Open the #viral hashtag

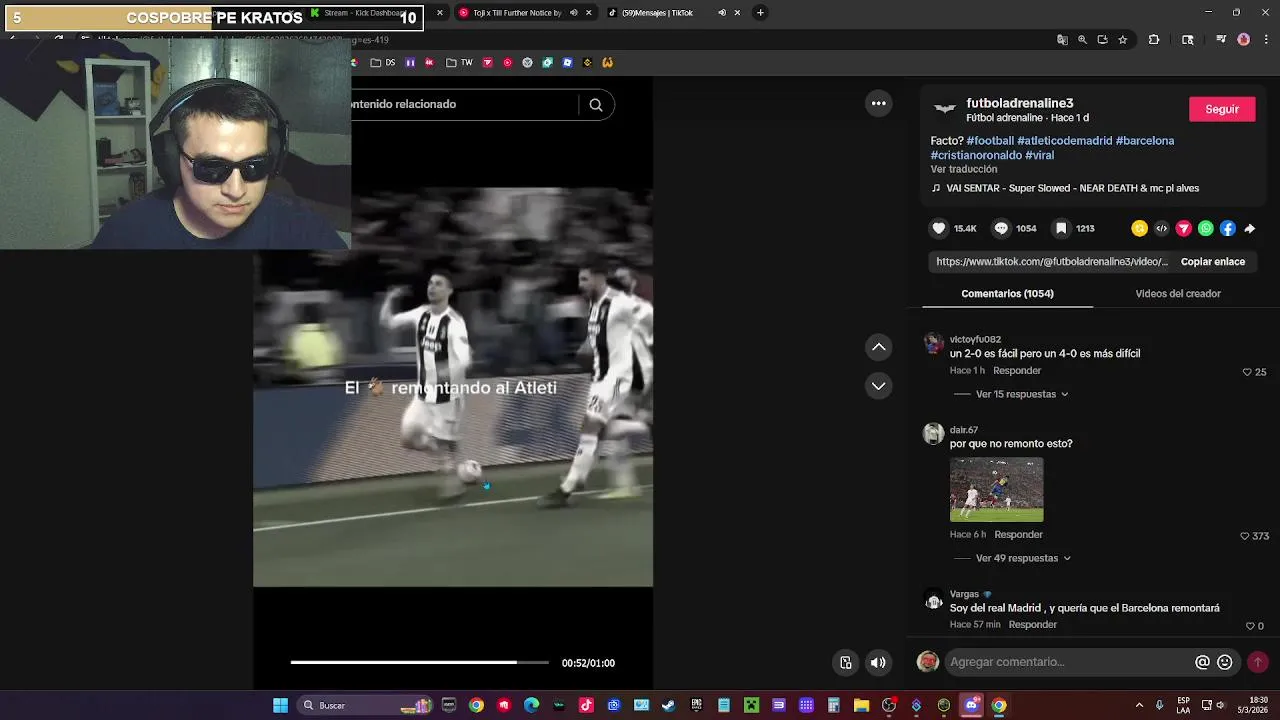1039,155
